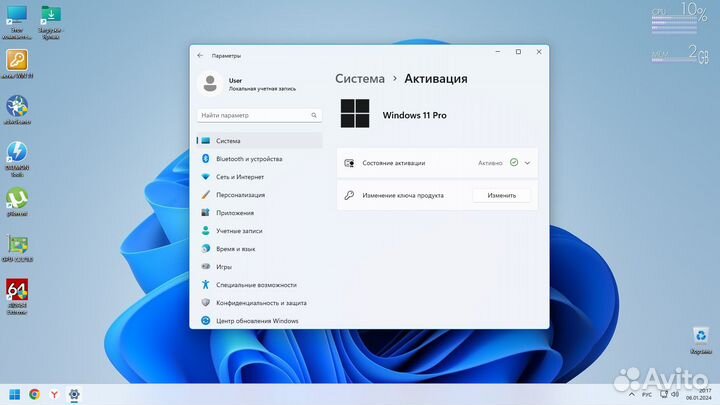Click the User account avatar
The image size is (720, 405).
pyautogui.click(x=210, y=84)
